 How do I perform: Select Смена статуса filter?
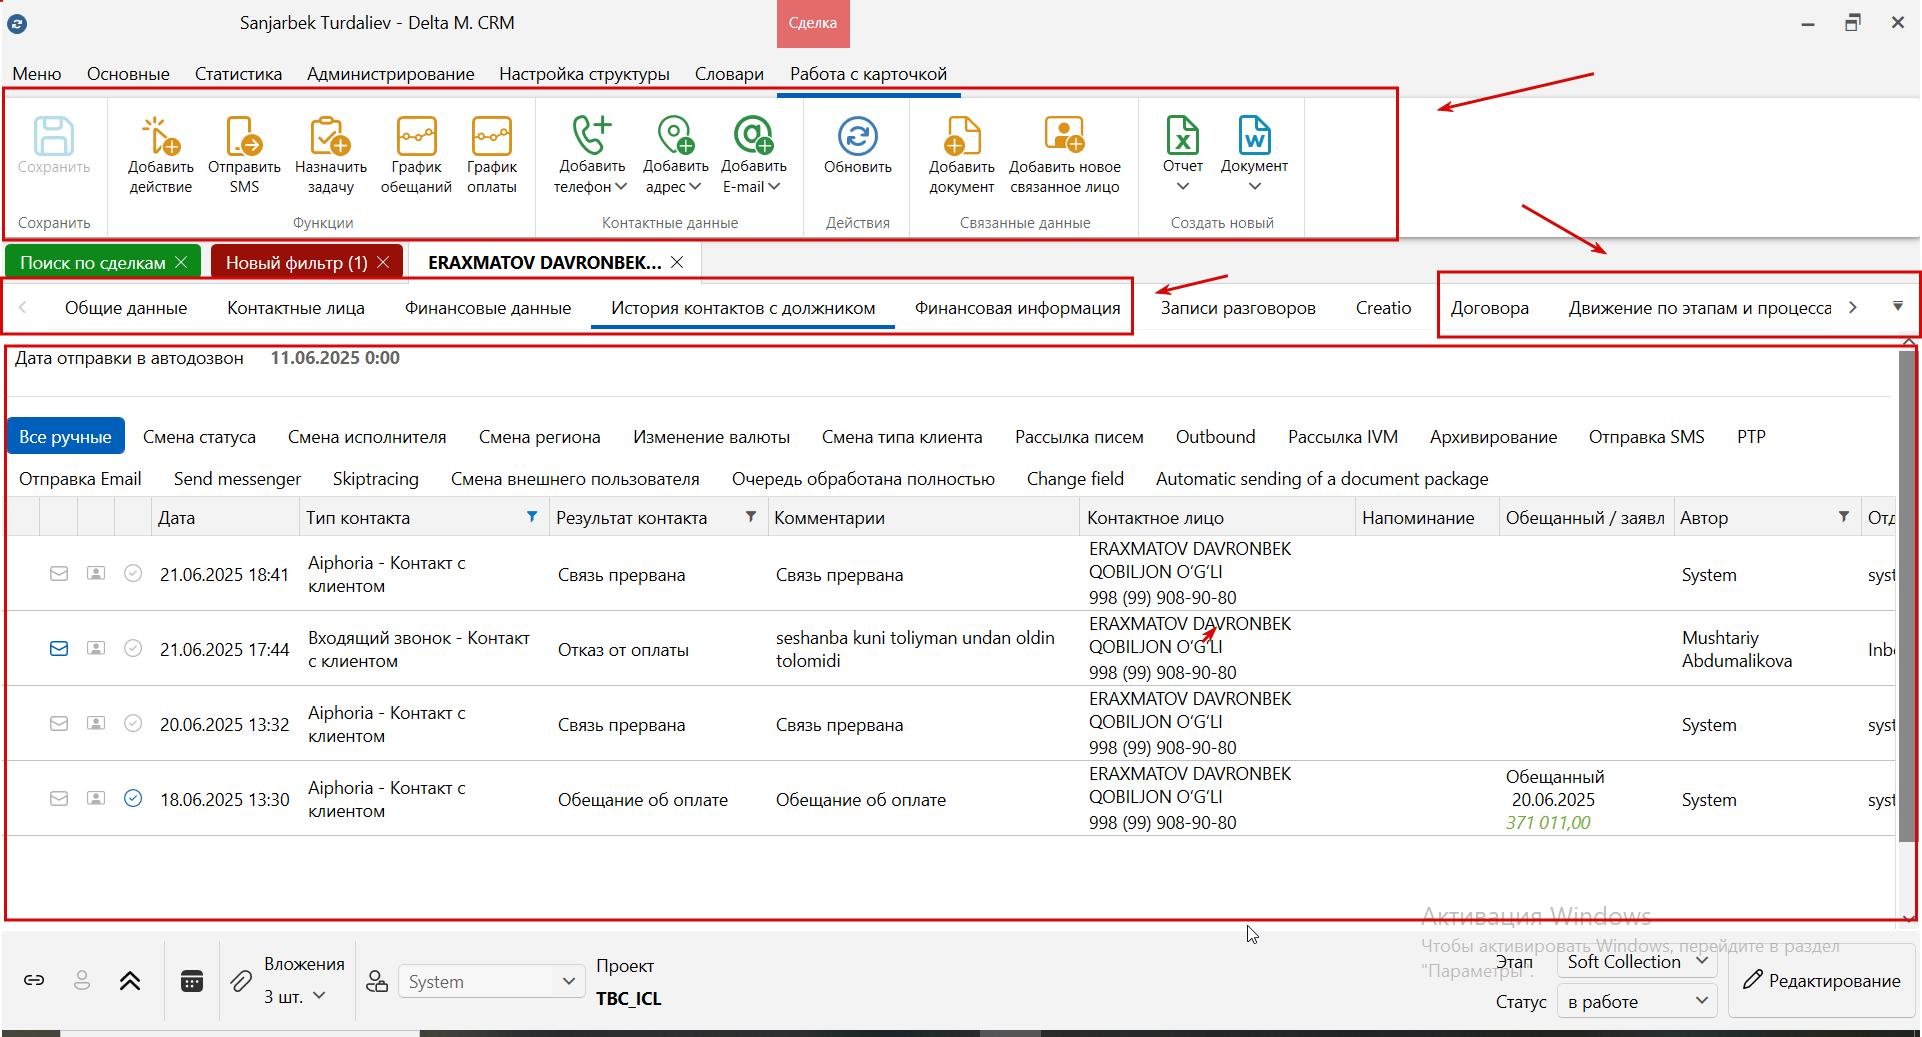pyautogui.click(x=199, y=437)
